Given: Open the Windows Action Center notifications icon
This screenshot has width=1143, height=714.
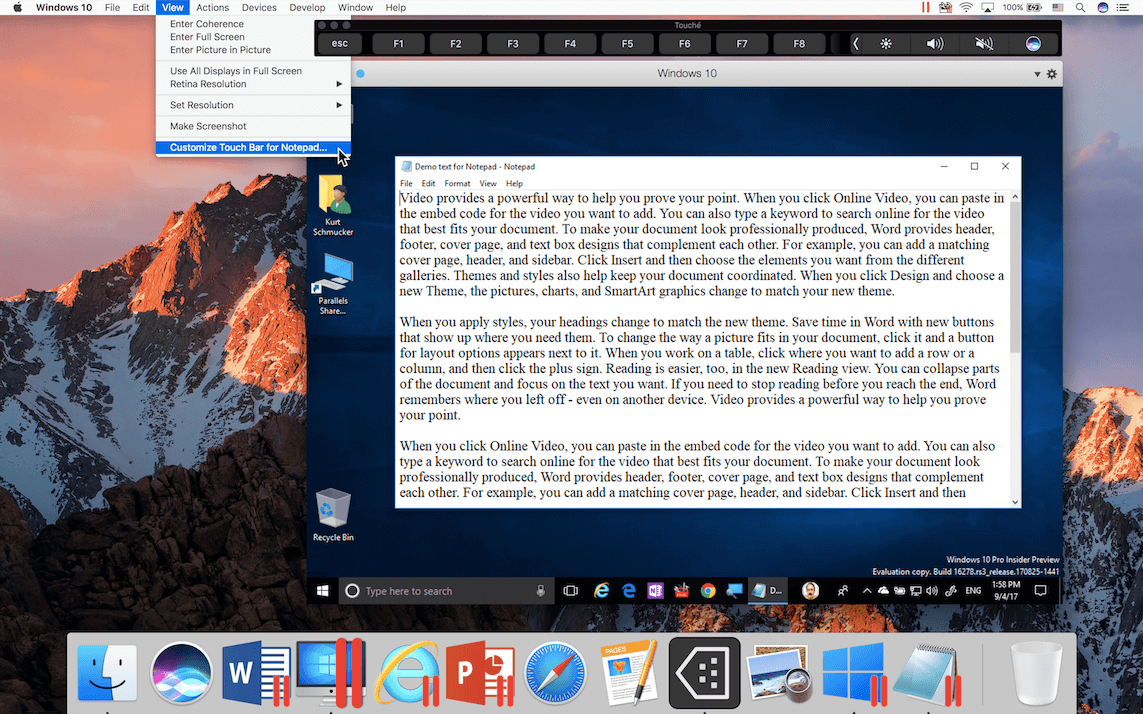Looking at the screenshot, I should click(1040, 591).
